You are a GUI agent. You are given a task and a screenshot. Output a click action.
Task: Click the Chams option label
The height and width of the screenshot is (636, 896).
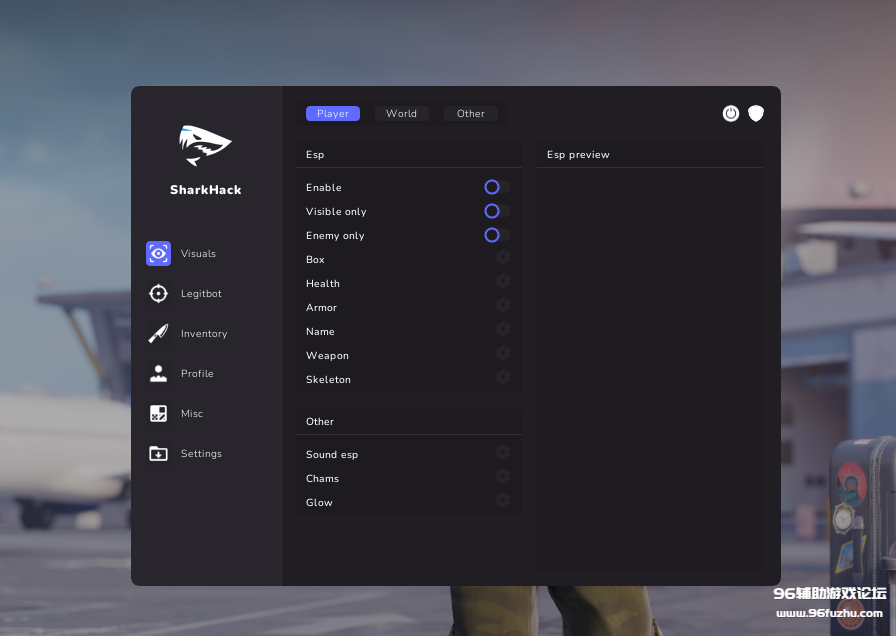click(x=322, y=479)
